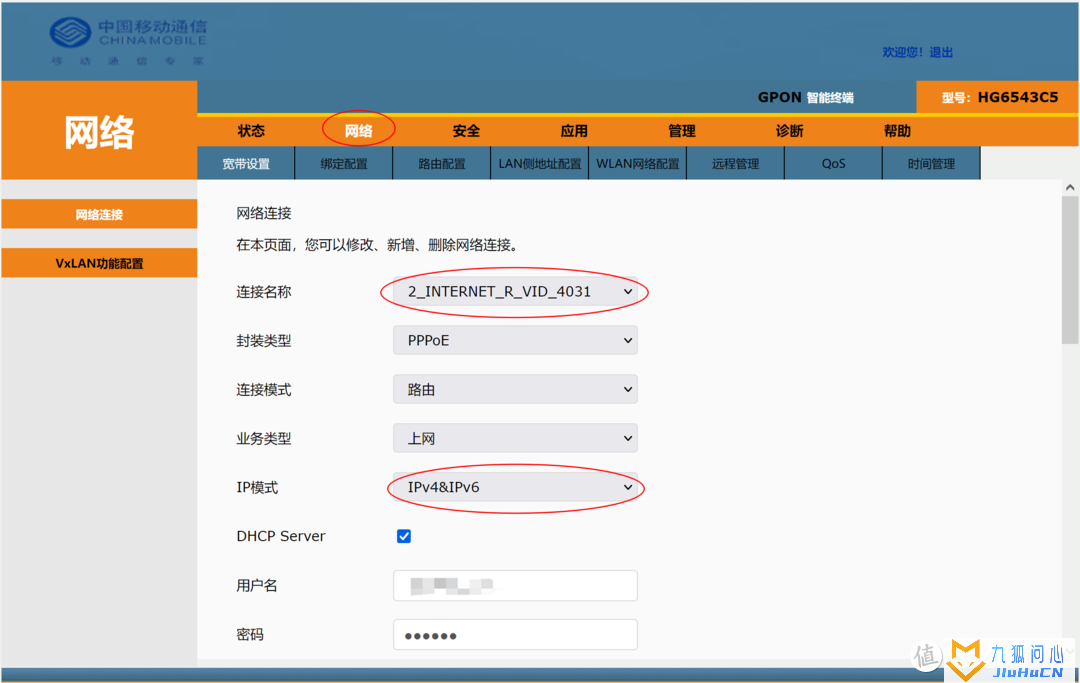This screenshot has height=683, width=1080.
Task: Click the DHCP Server label
Action: [x=280, y=536]
